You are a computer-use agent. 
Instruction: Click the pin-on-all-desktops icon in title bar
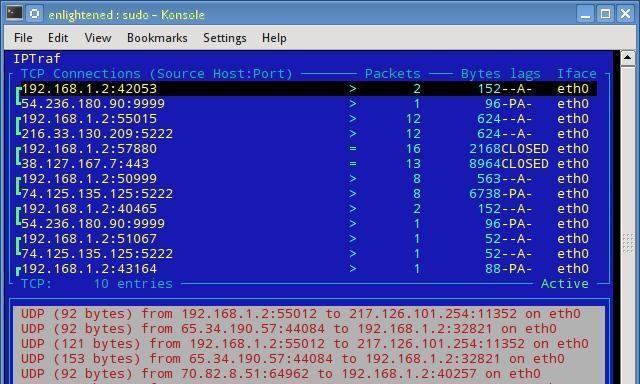tap(35, 13)
